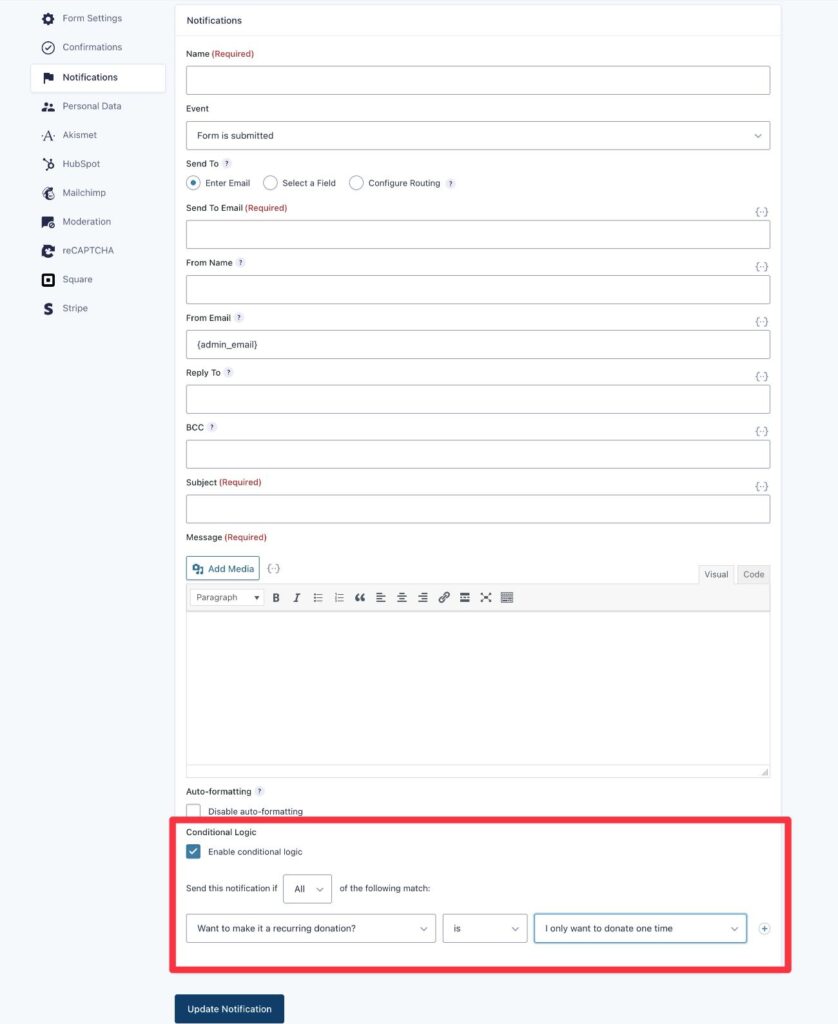Open the 'is' operator dropdown
Viewport: 838px width, 1024px height.
pyautogui.click(x=485, y=928)
